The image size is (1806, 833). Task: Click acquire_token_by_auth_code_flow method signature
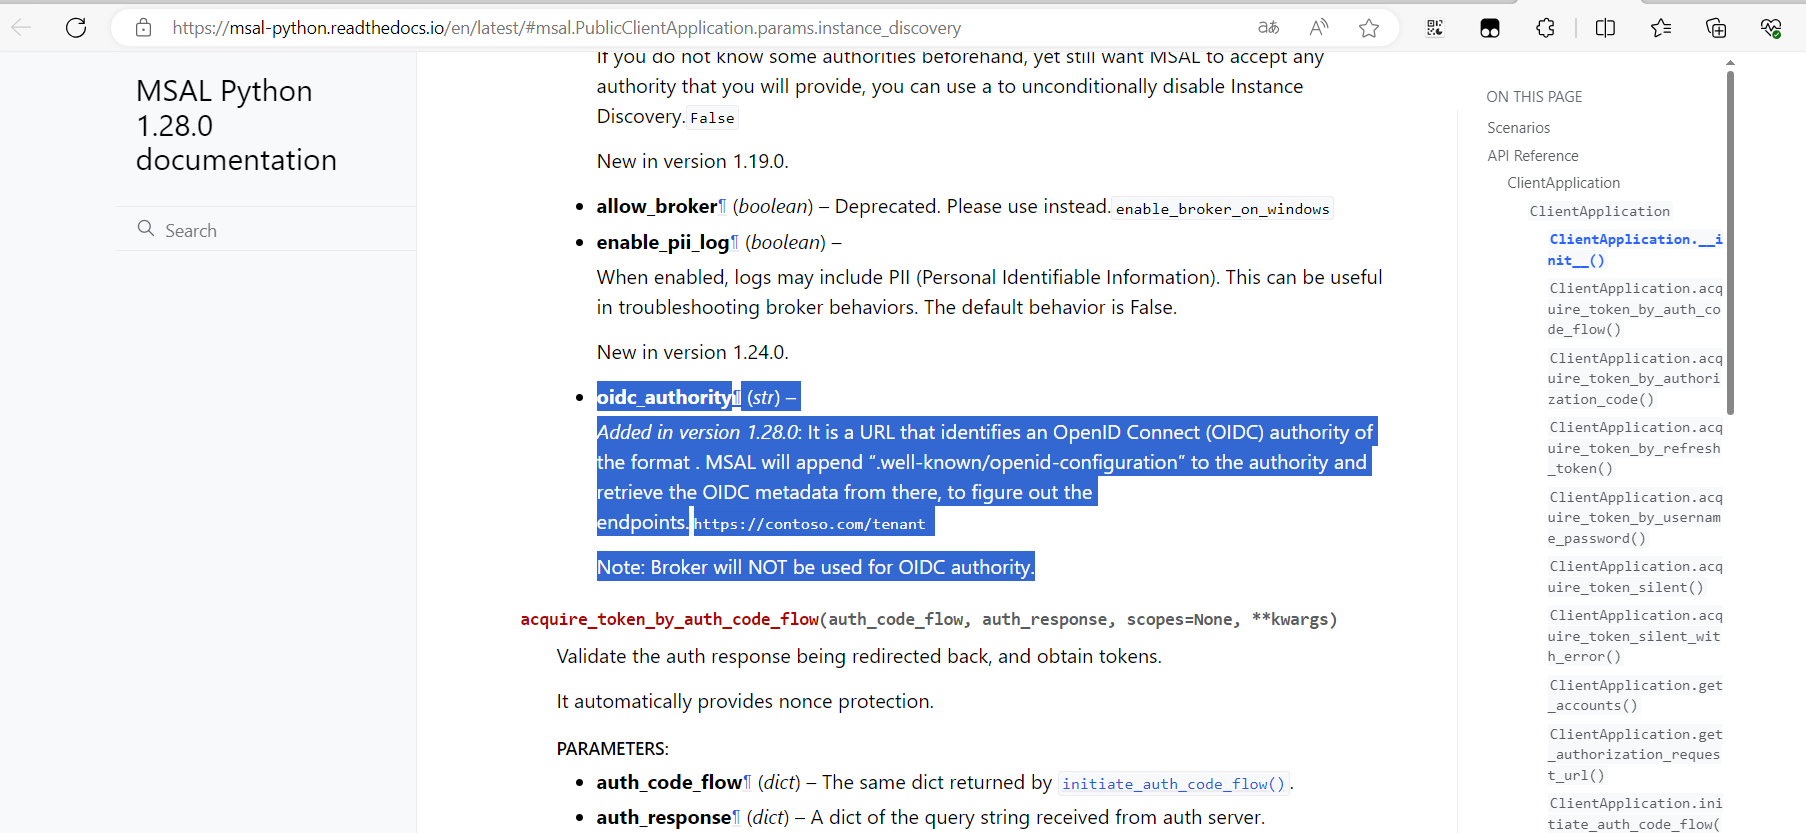928,619
